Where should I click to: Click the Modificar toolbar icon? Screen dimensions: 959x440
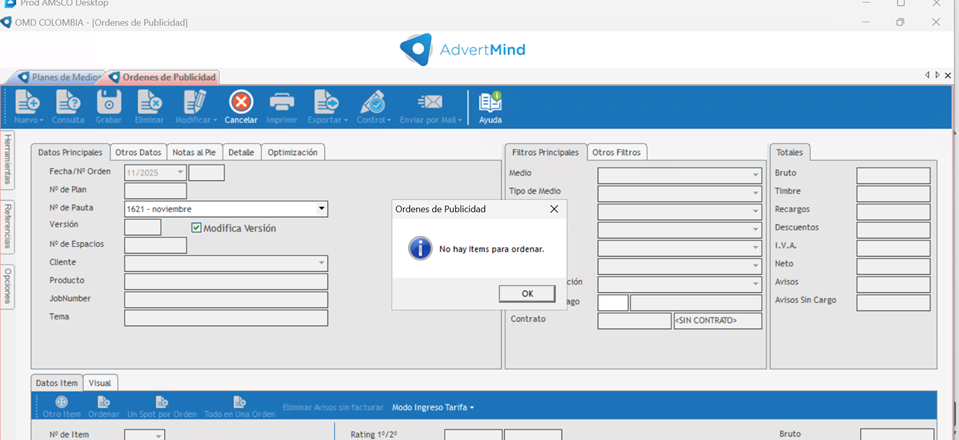click(196, 102)
